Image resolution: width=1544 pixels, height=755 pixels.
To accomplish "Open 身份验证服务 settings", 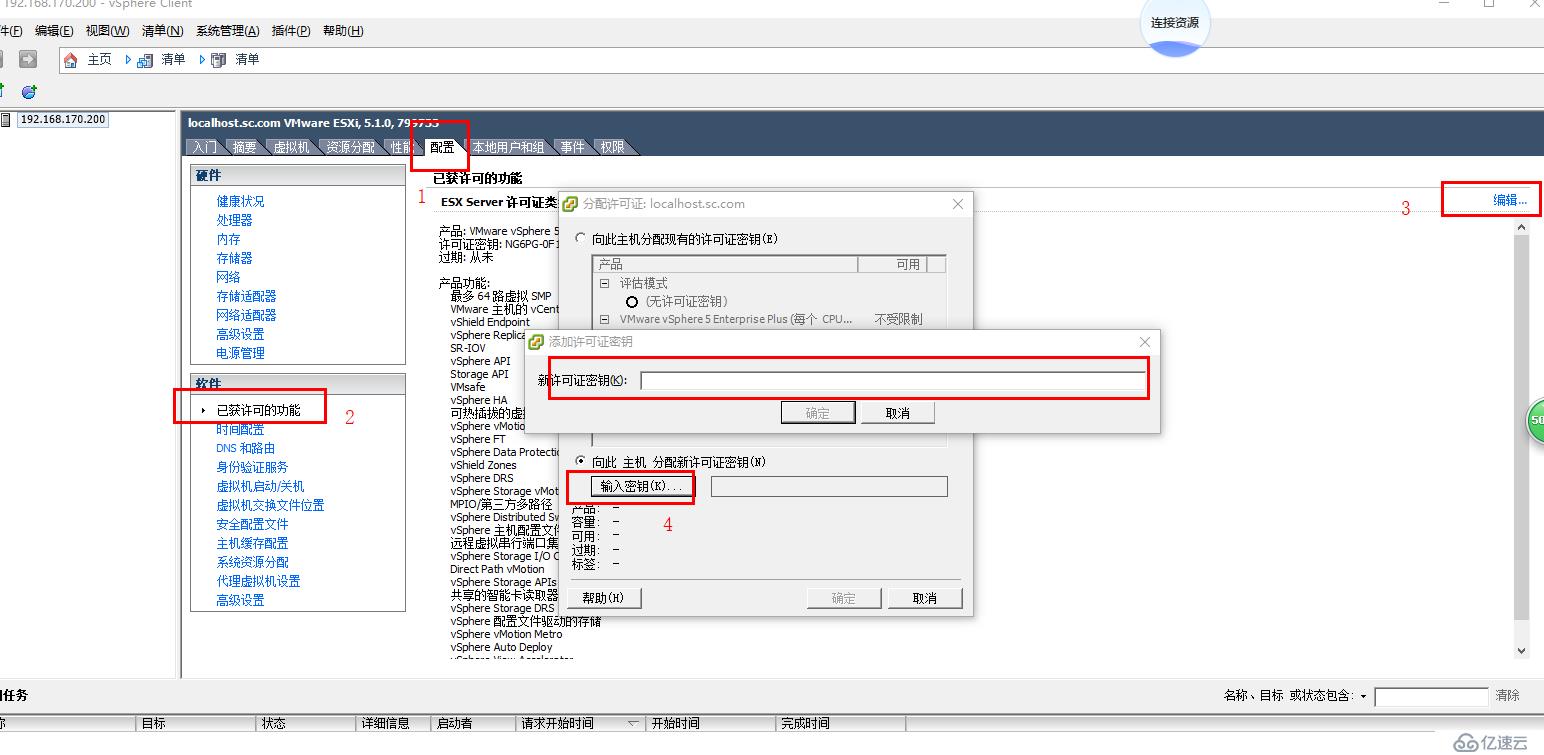I will click(253, 467).
